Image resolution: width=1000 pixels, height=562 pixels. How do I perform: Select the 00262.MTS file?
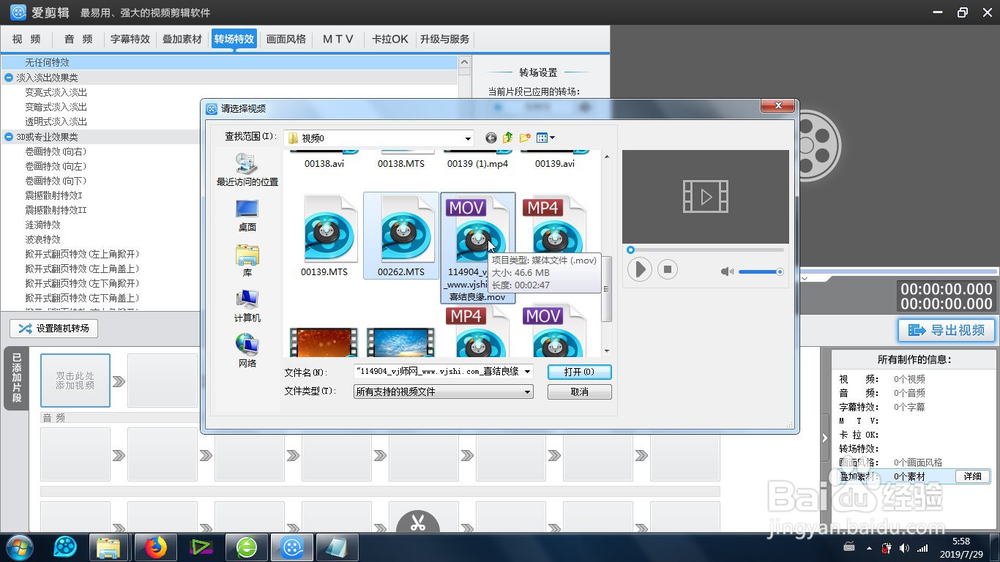[x=401, y=236]
